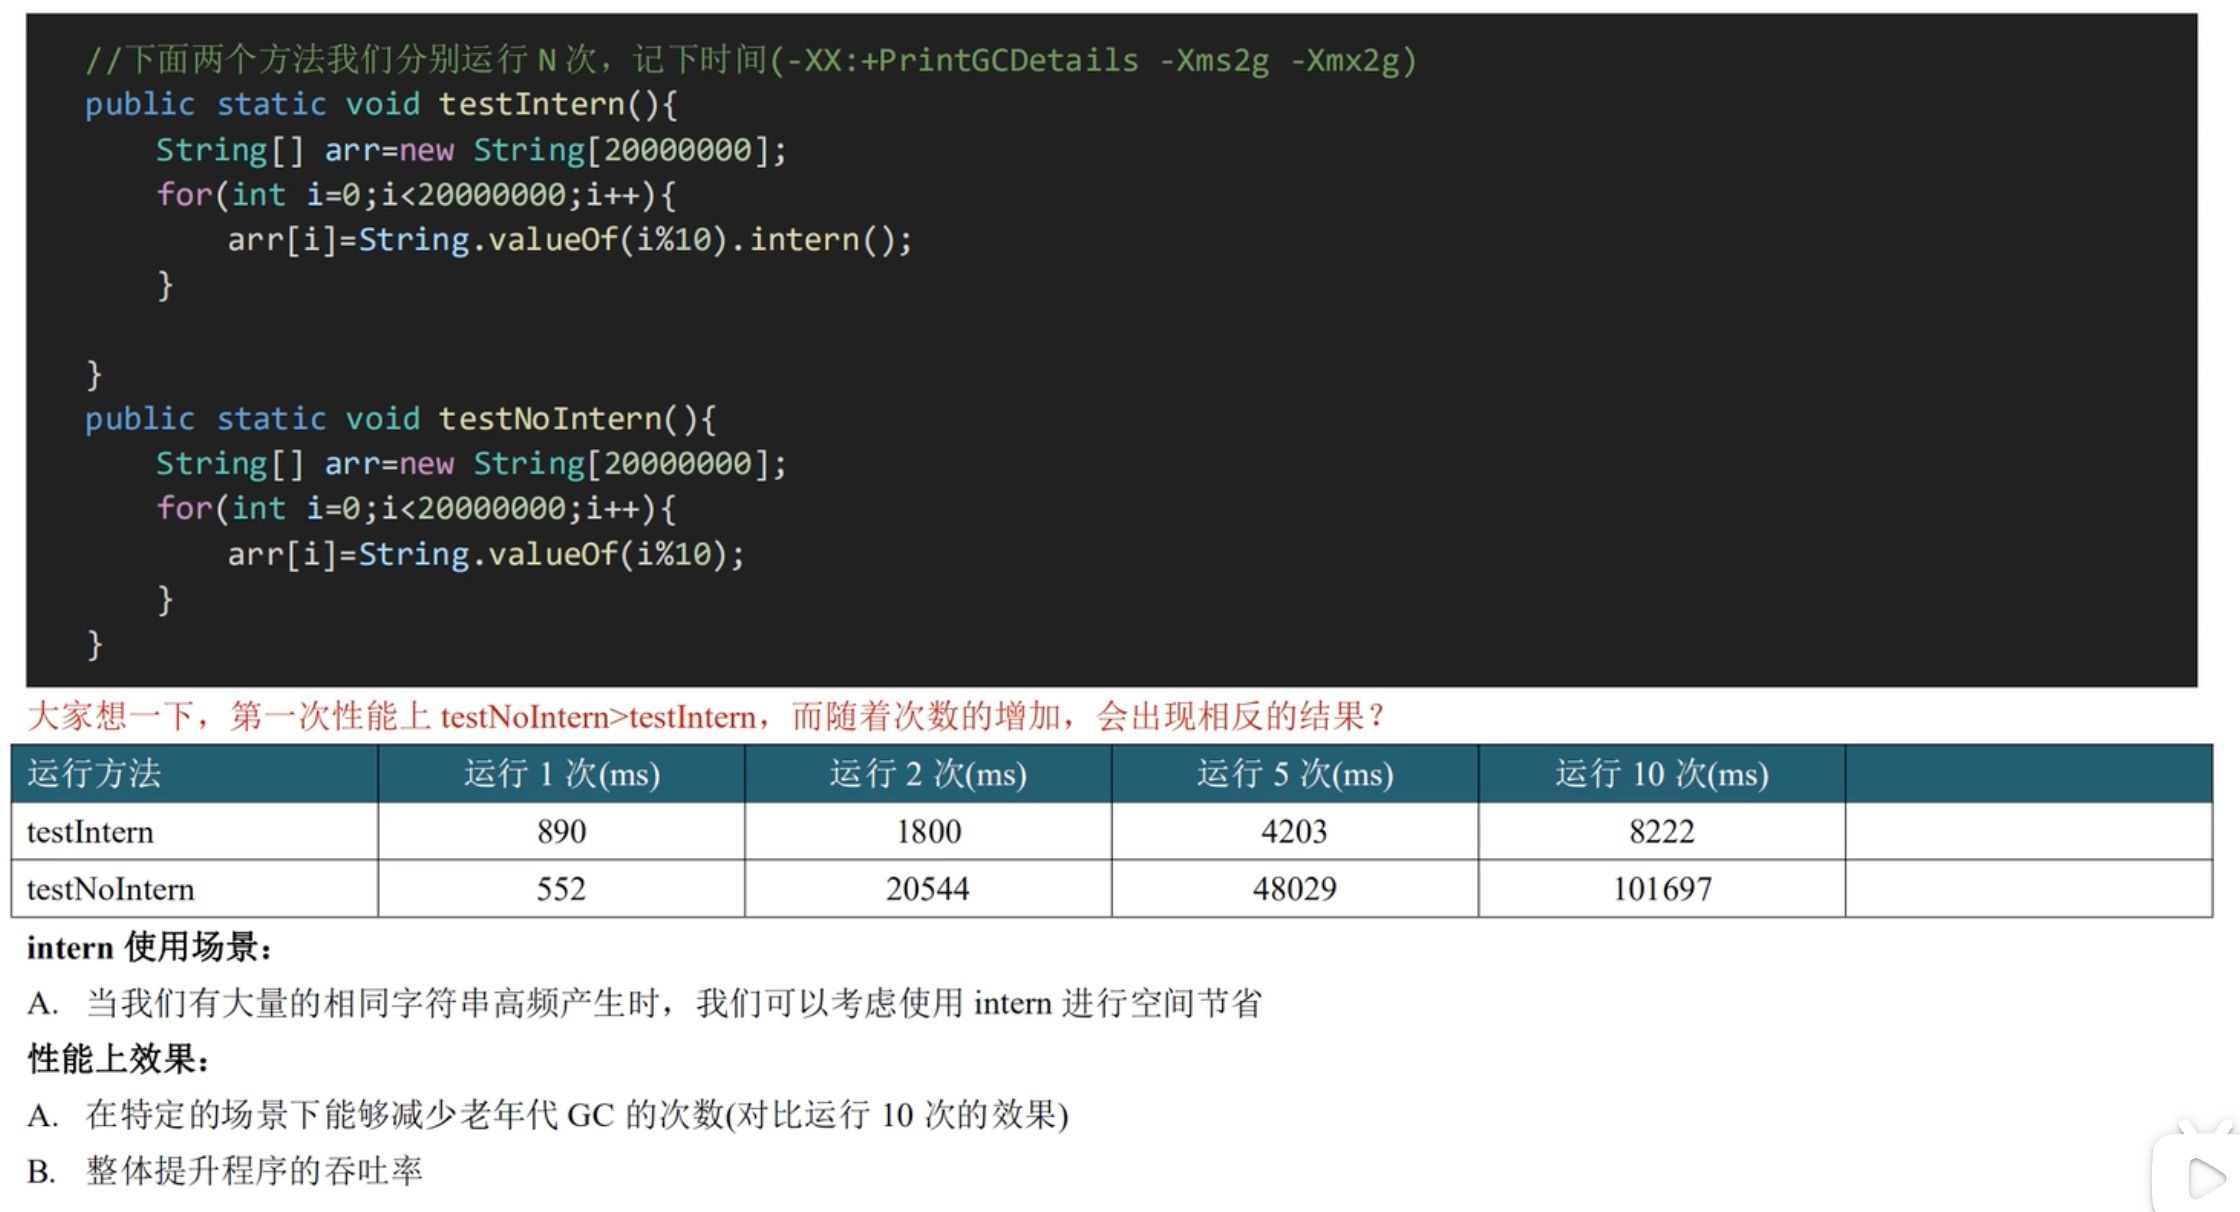
Task: Click the testIntern() method declaration line
Action: 381,105
